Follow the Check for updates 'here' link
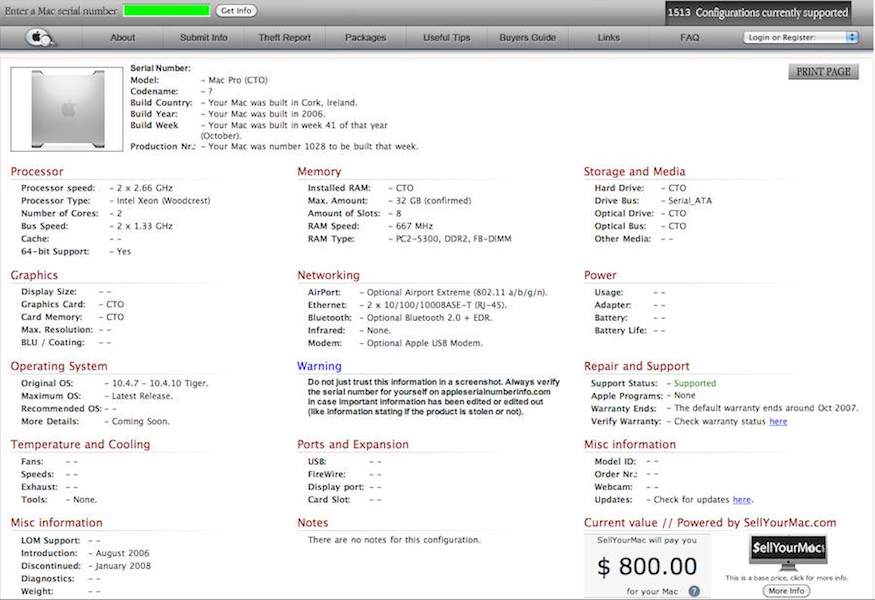Screen dimensions: 875x600 pyautogui.click(x=742, y=500)
